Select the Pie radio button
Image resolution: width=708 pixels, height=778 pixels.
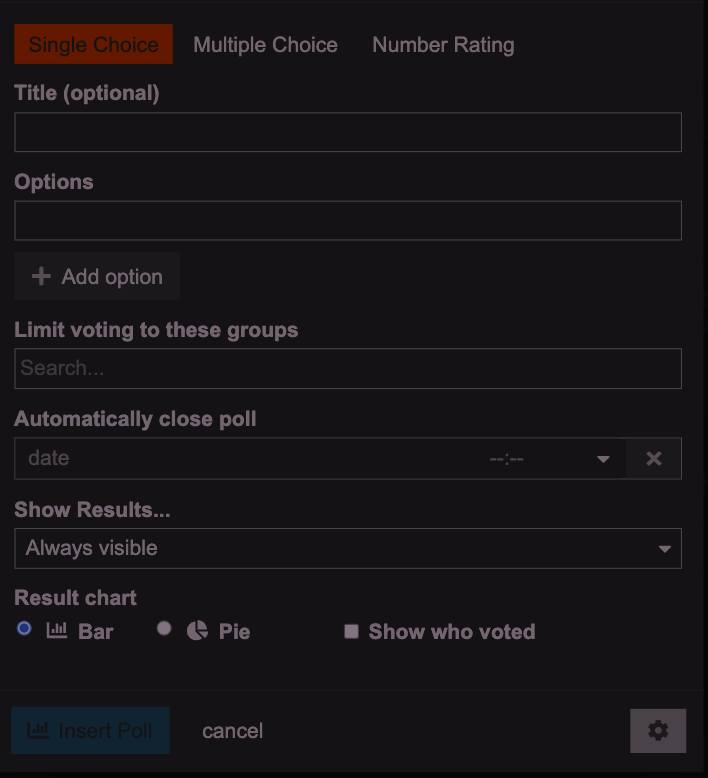pyautogui.click(x=164, y=628)
